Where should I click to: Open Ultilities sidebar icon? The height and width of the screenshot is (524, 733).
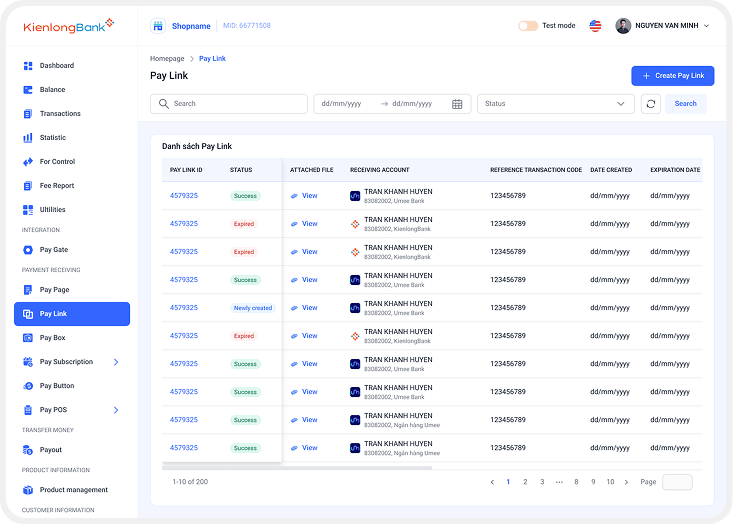(28, 210)
